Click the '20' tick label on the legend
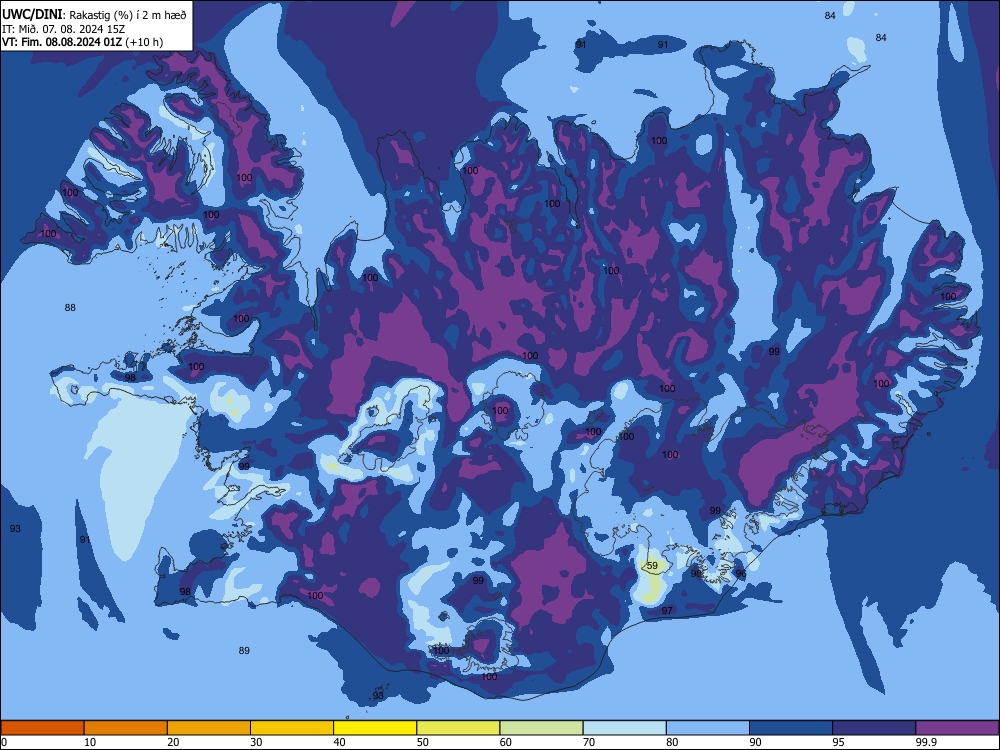This screenshot has height=750, width=1000. click(173, 742)
